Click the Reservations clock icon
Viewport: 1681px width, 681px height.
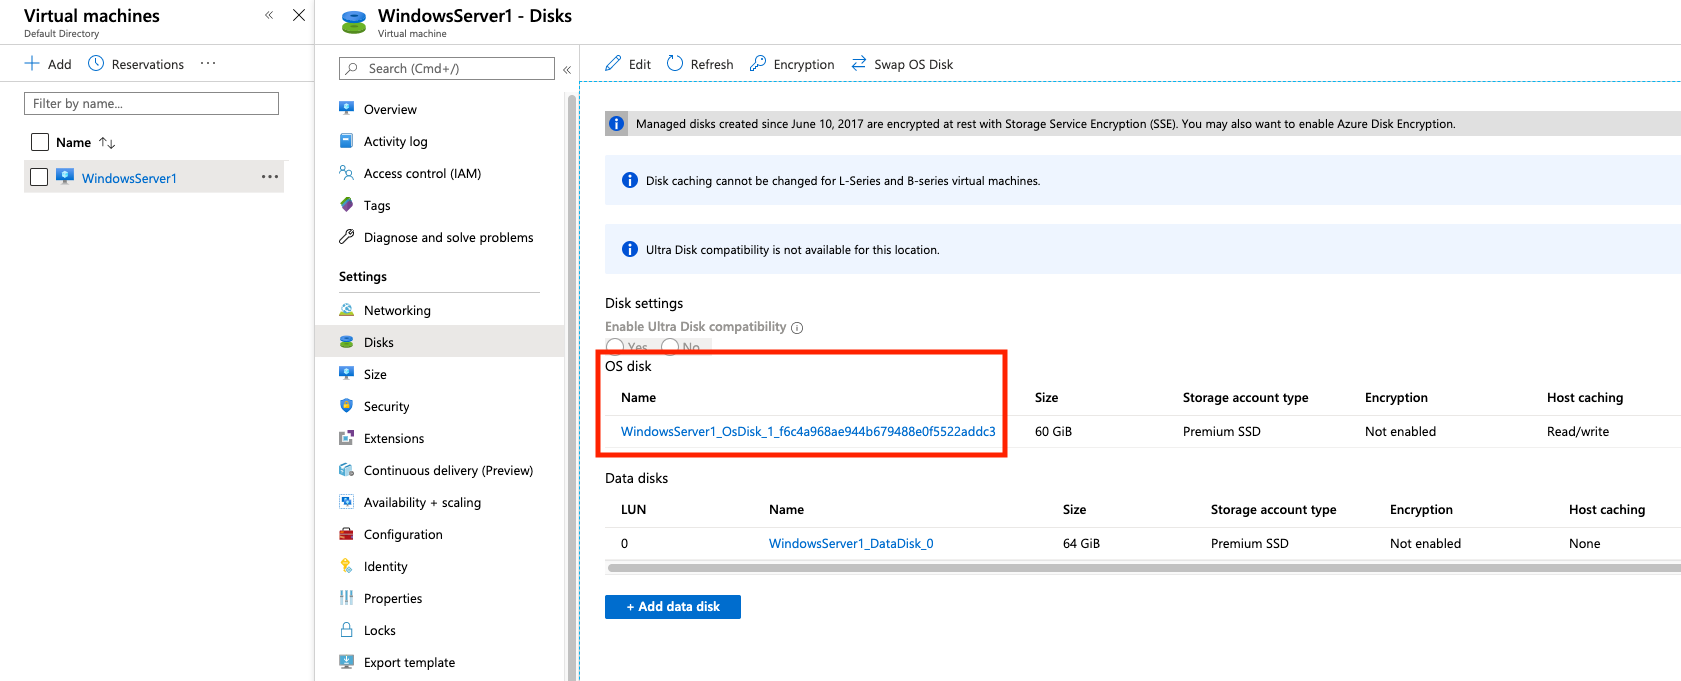pos(96,64)
